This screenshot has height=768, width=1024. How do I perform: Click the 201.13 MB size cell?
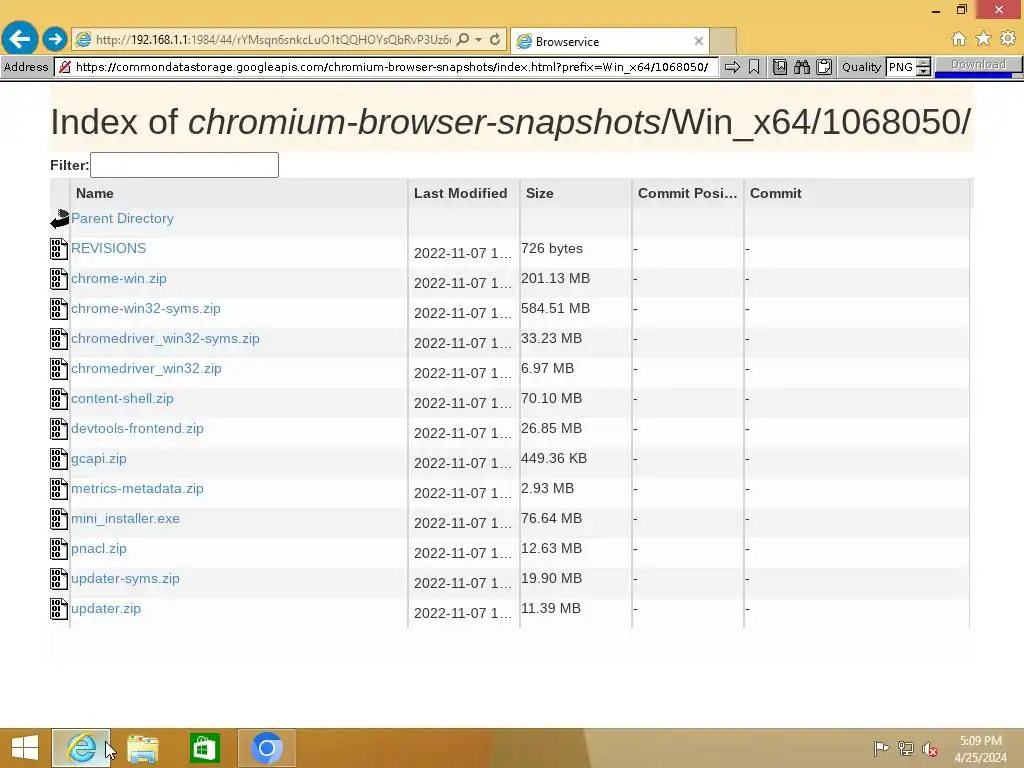555,278
